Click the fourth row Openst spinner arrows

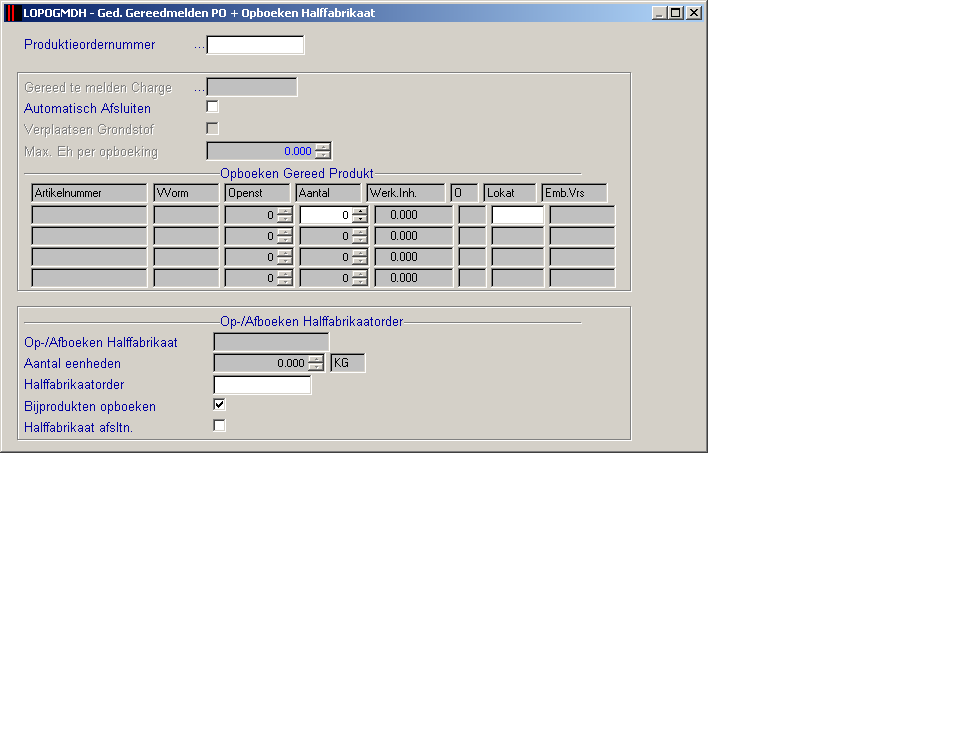point(284,278)
